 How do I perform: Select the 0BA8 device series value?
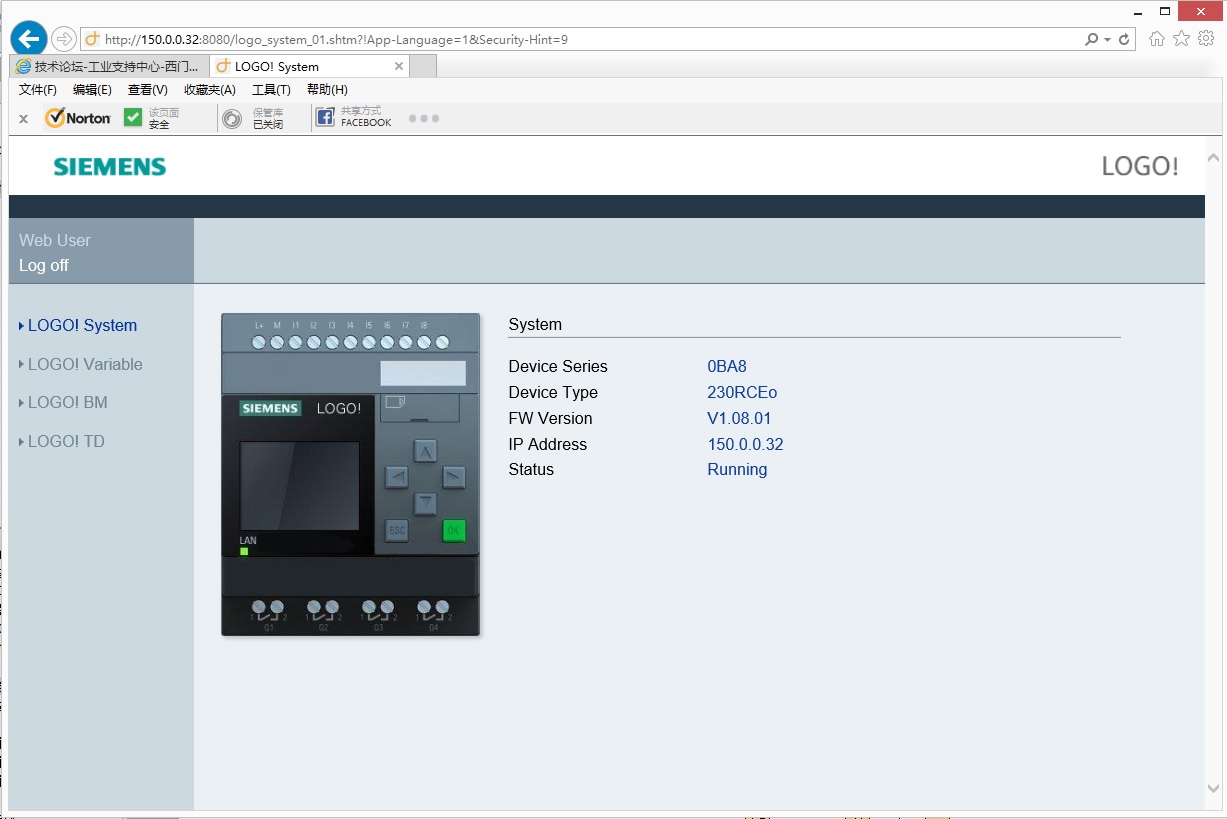point(727,366)
